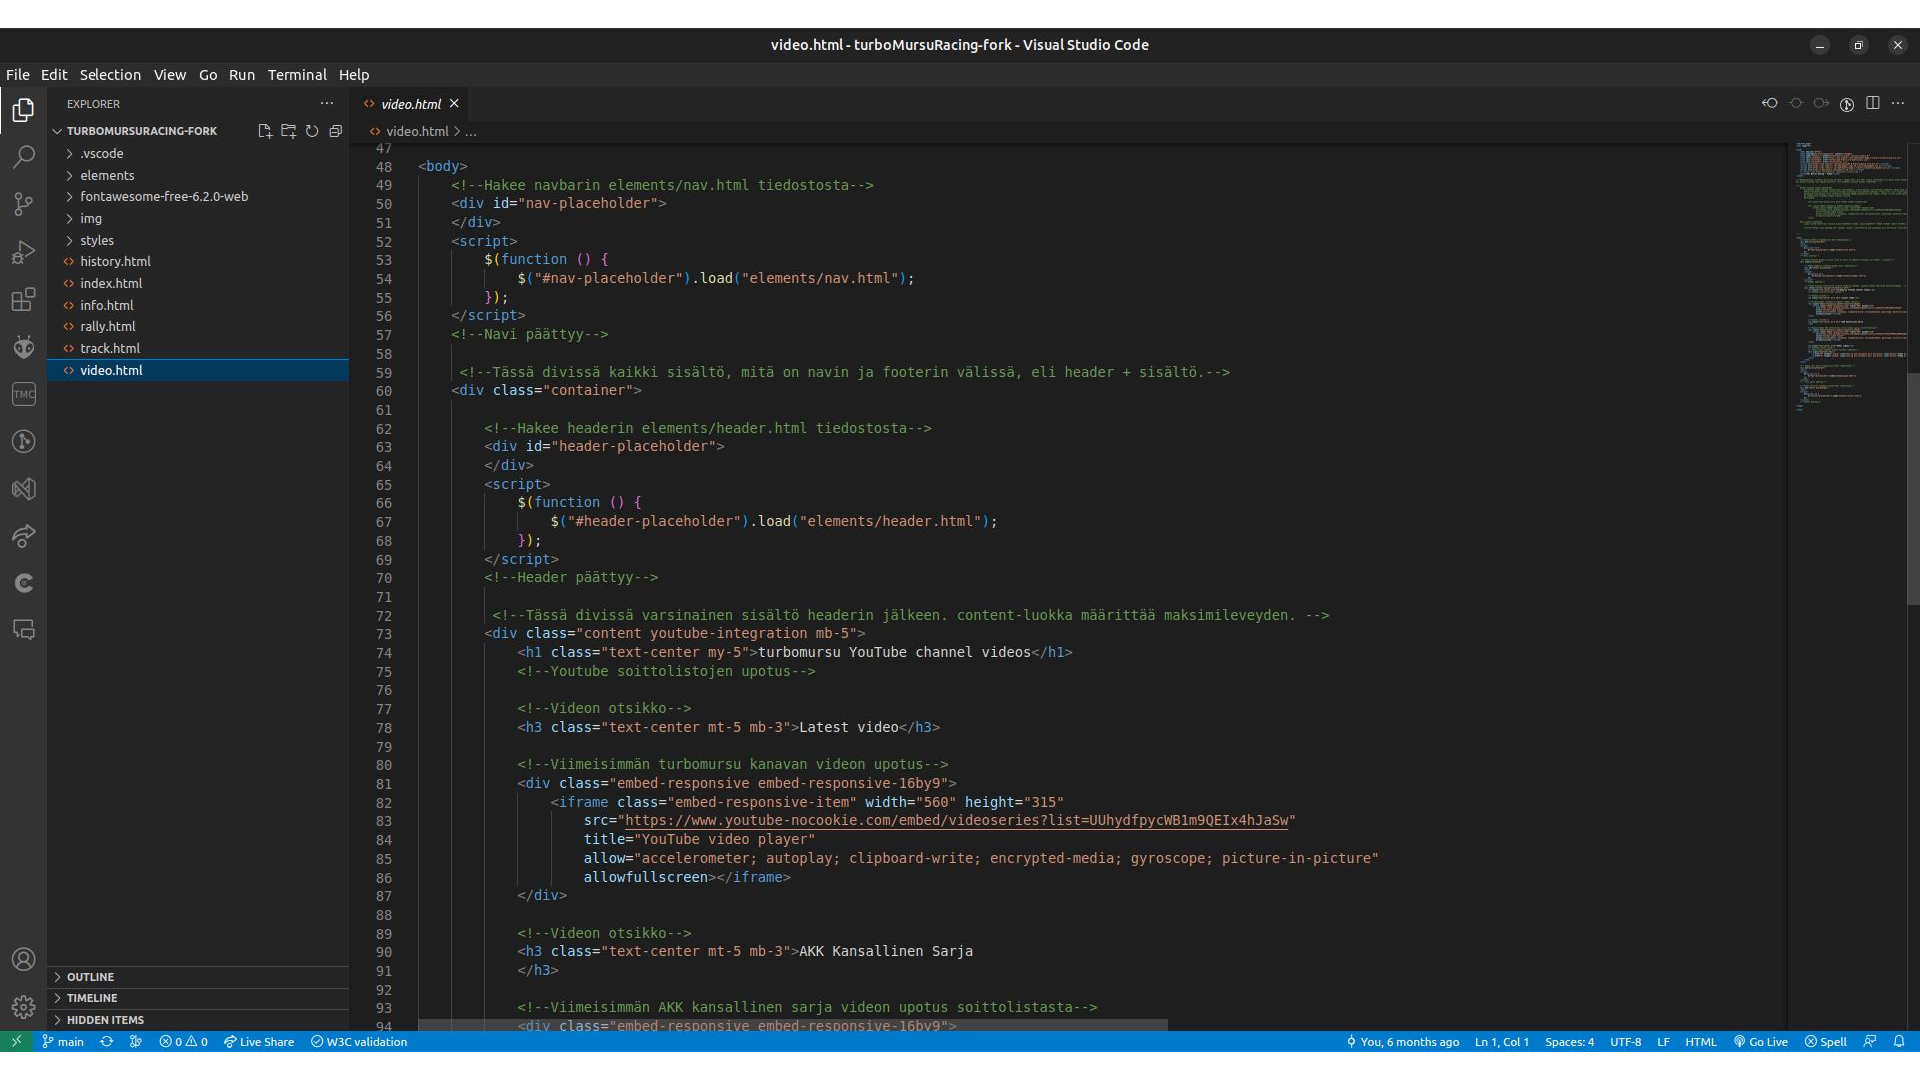Viewport: 1920px width, 1080px height.
Task: Toggle Spell checker in status bar
Action: pos(1826,1042)
